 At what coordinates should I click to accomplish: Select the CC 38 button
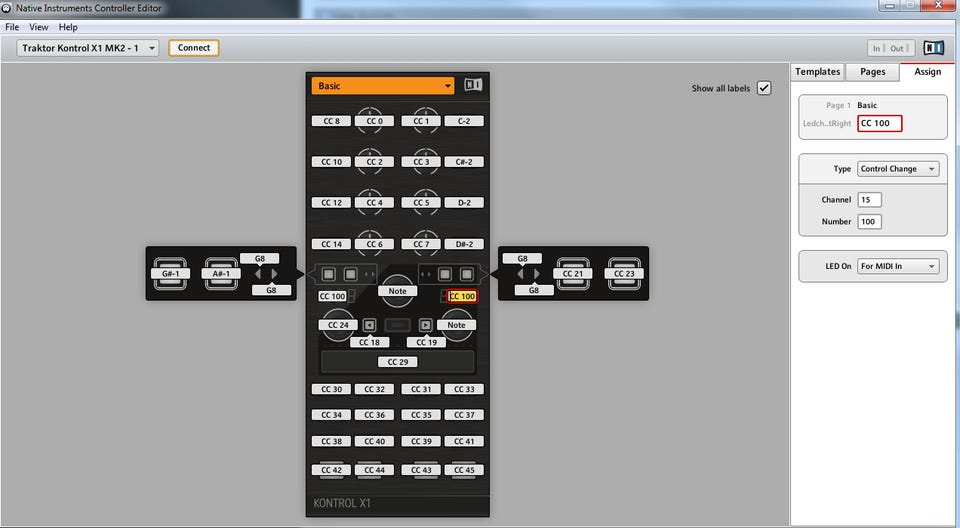coord(331,441)
